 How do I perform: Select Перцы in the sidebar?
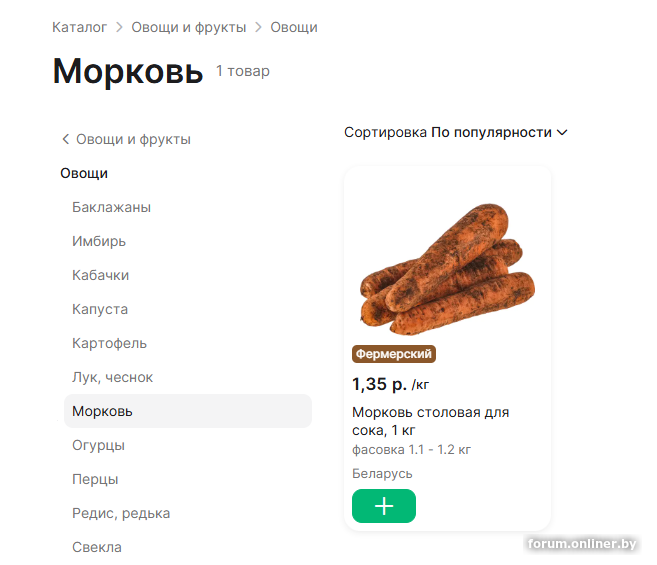[x=95, y=479]
